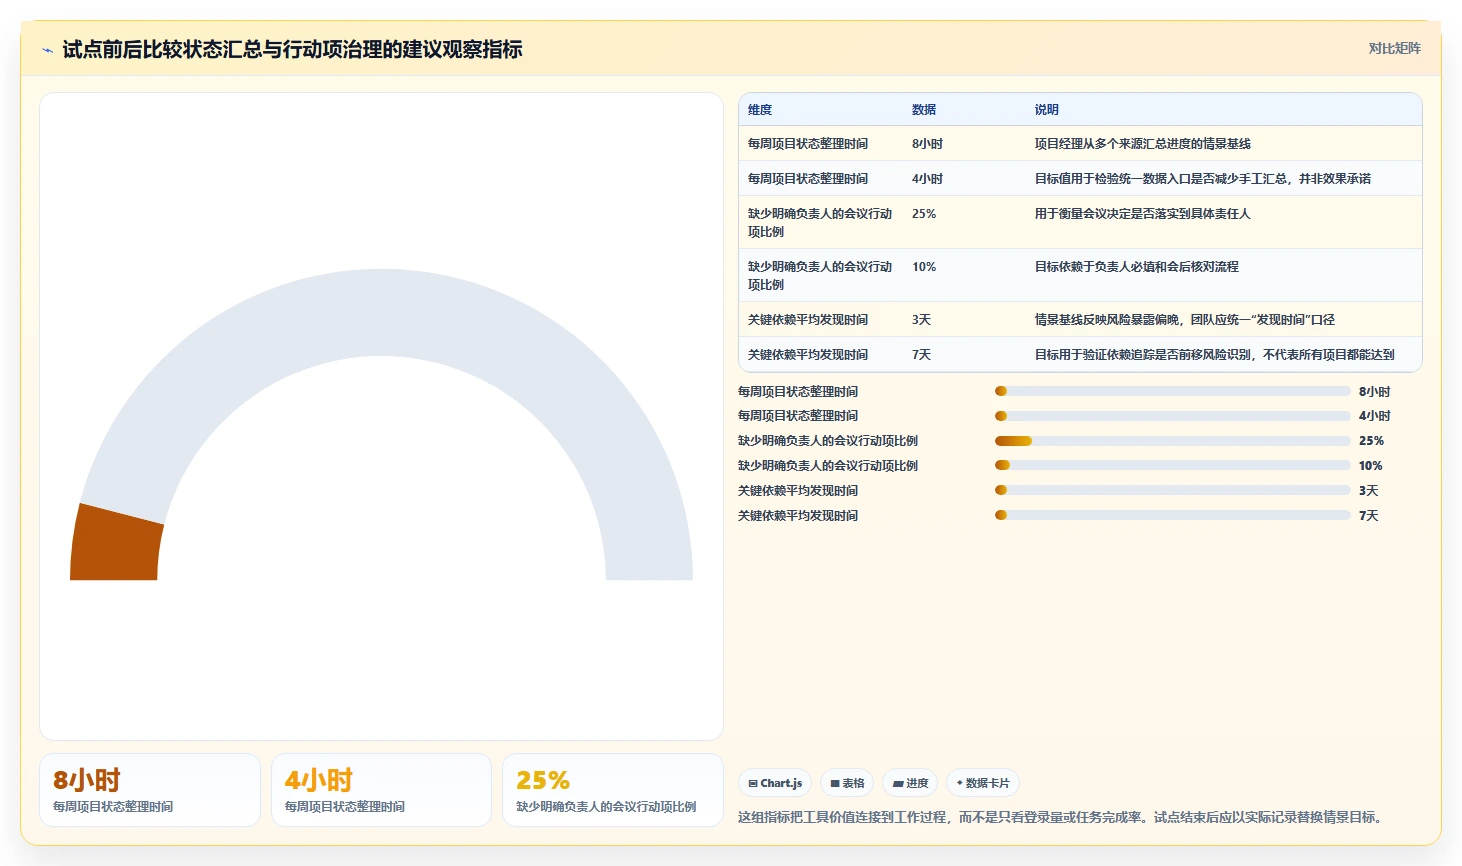Click the progress bar labeled 7天
Viewport: 1462px width, 866px height.
pyautogui.click(x=1172, y=515)
